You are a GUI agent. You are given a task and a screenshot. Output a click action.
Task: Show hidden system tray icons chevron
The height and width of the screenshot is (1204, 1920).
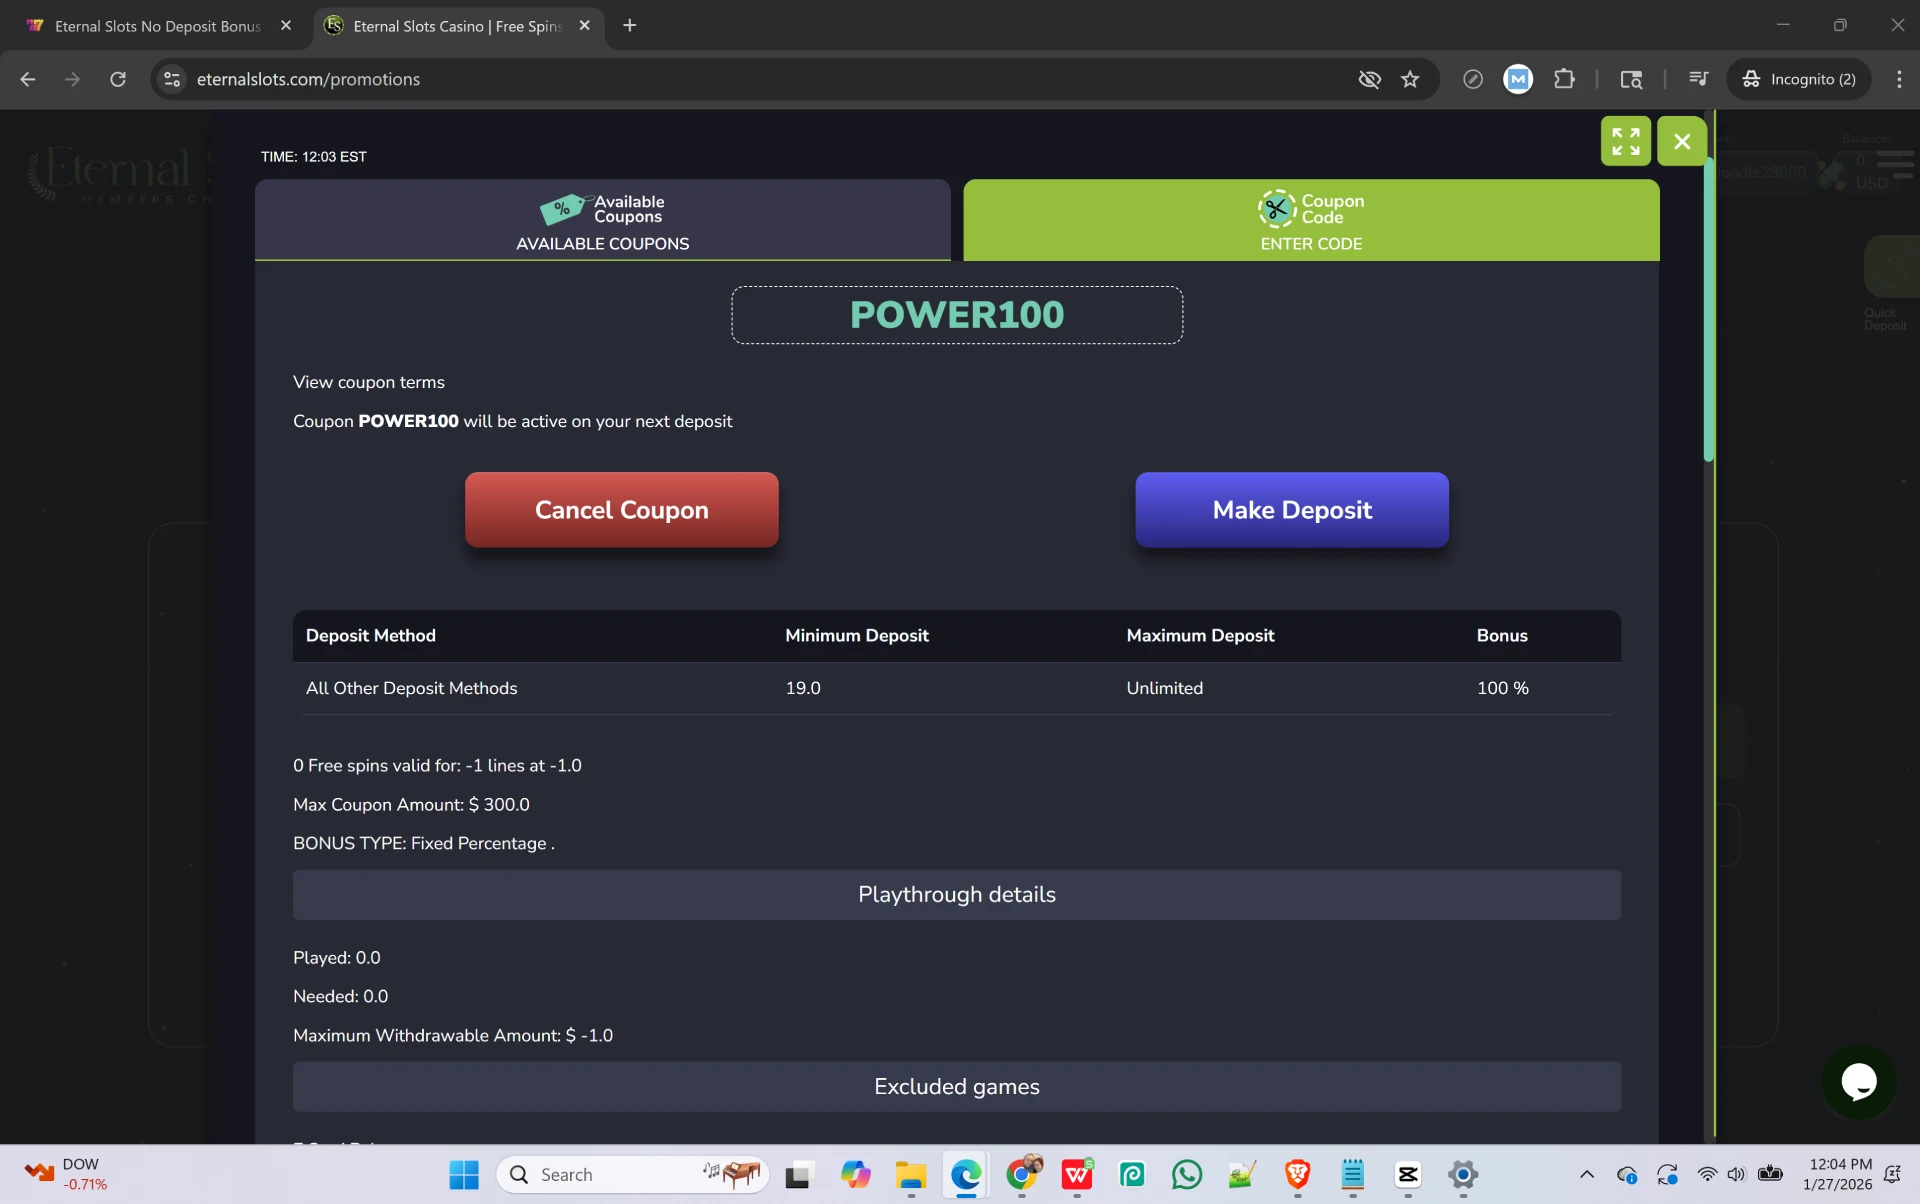(x=1586, y=1174)
